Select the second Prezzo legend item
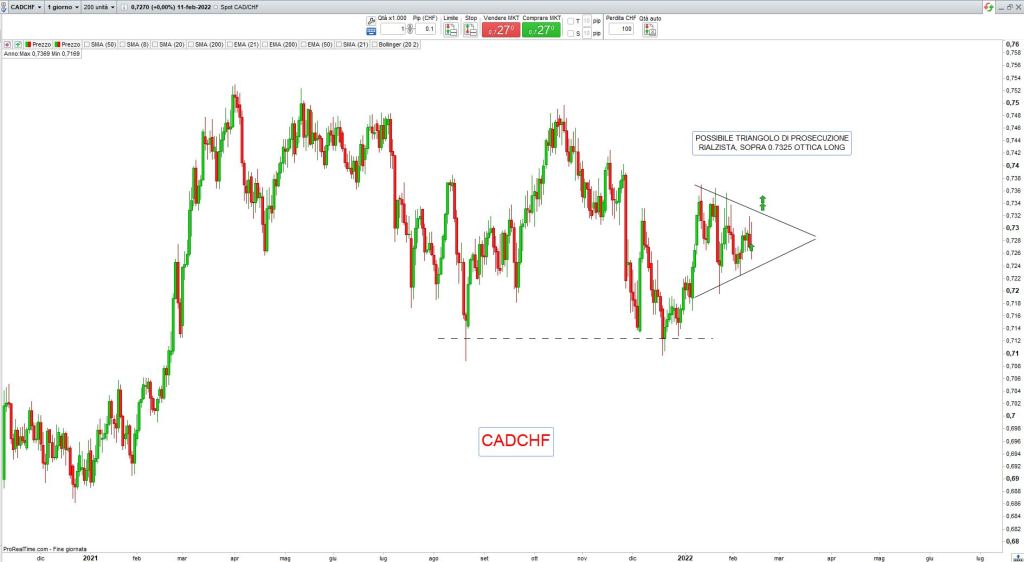The height and width of the screenshot is (562, 1024). click(67, 44)
